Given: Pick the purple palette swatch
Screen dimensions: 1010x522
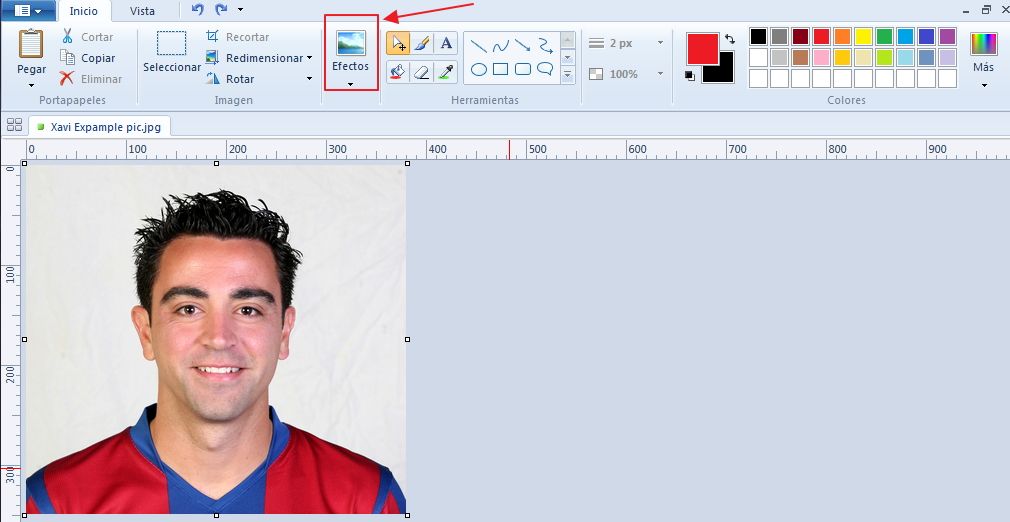Looking at the screenshot, I should point(948,36).
